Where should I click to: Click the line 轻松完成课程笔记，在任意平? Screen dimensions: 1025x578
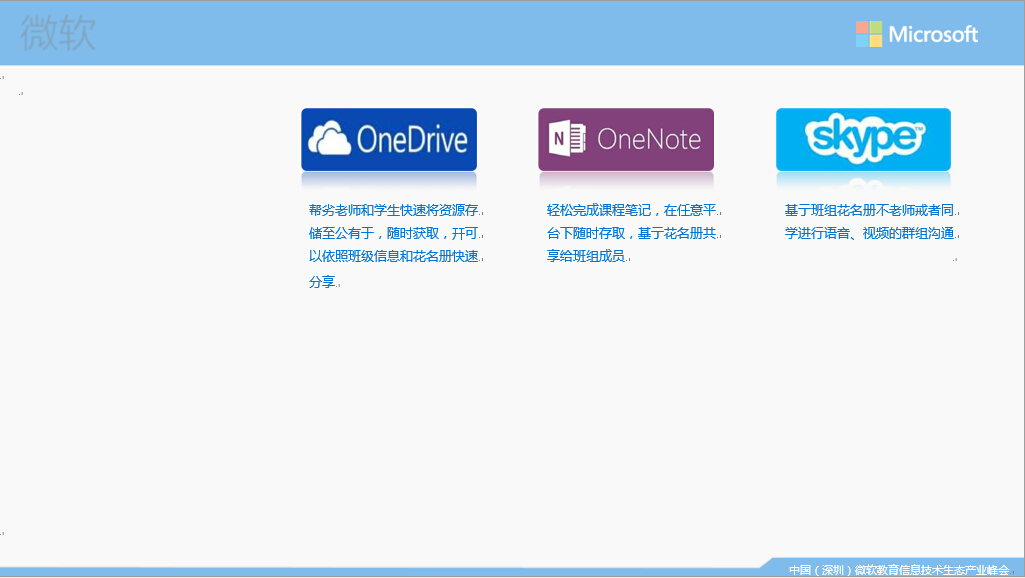[x=631, y=210]
